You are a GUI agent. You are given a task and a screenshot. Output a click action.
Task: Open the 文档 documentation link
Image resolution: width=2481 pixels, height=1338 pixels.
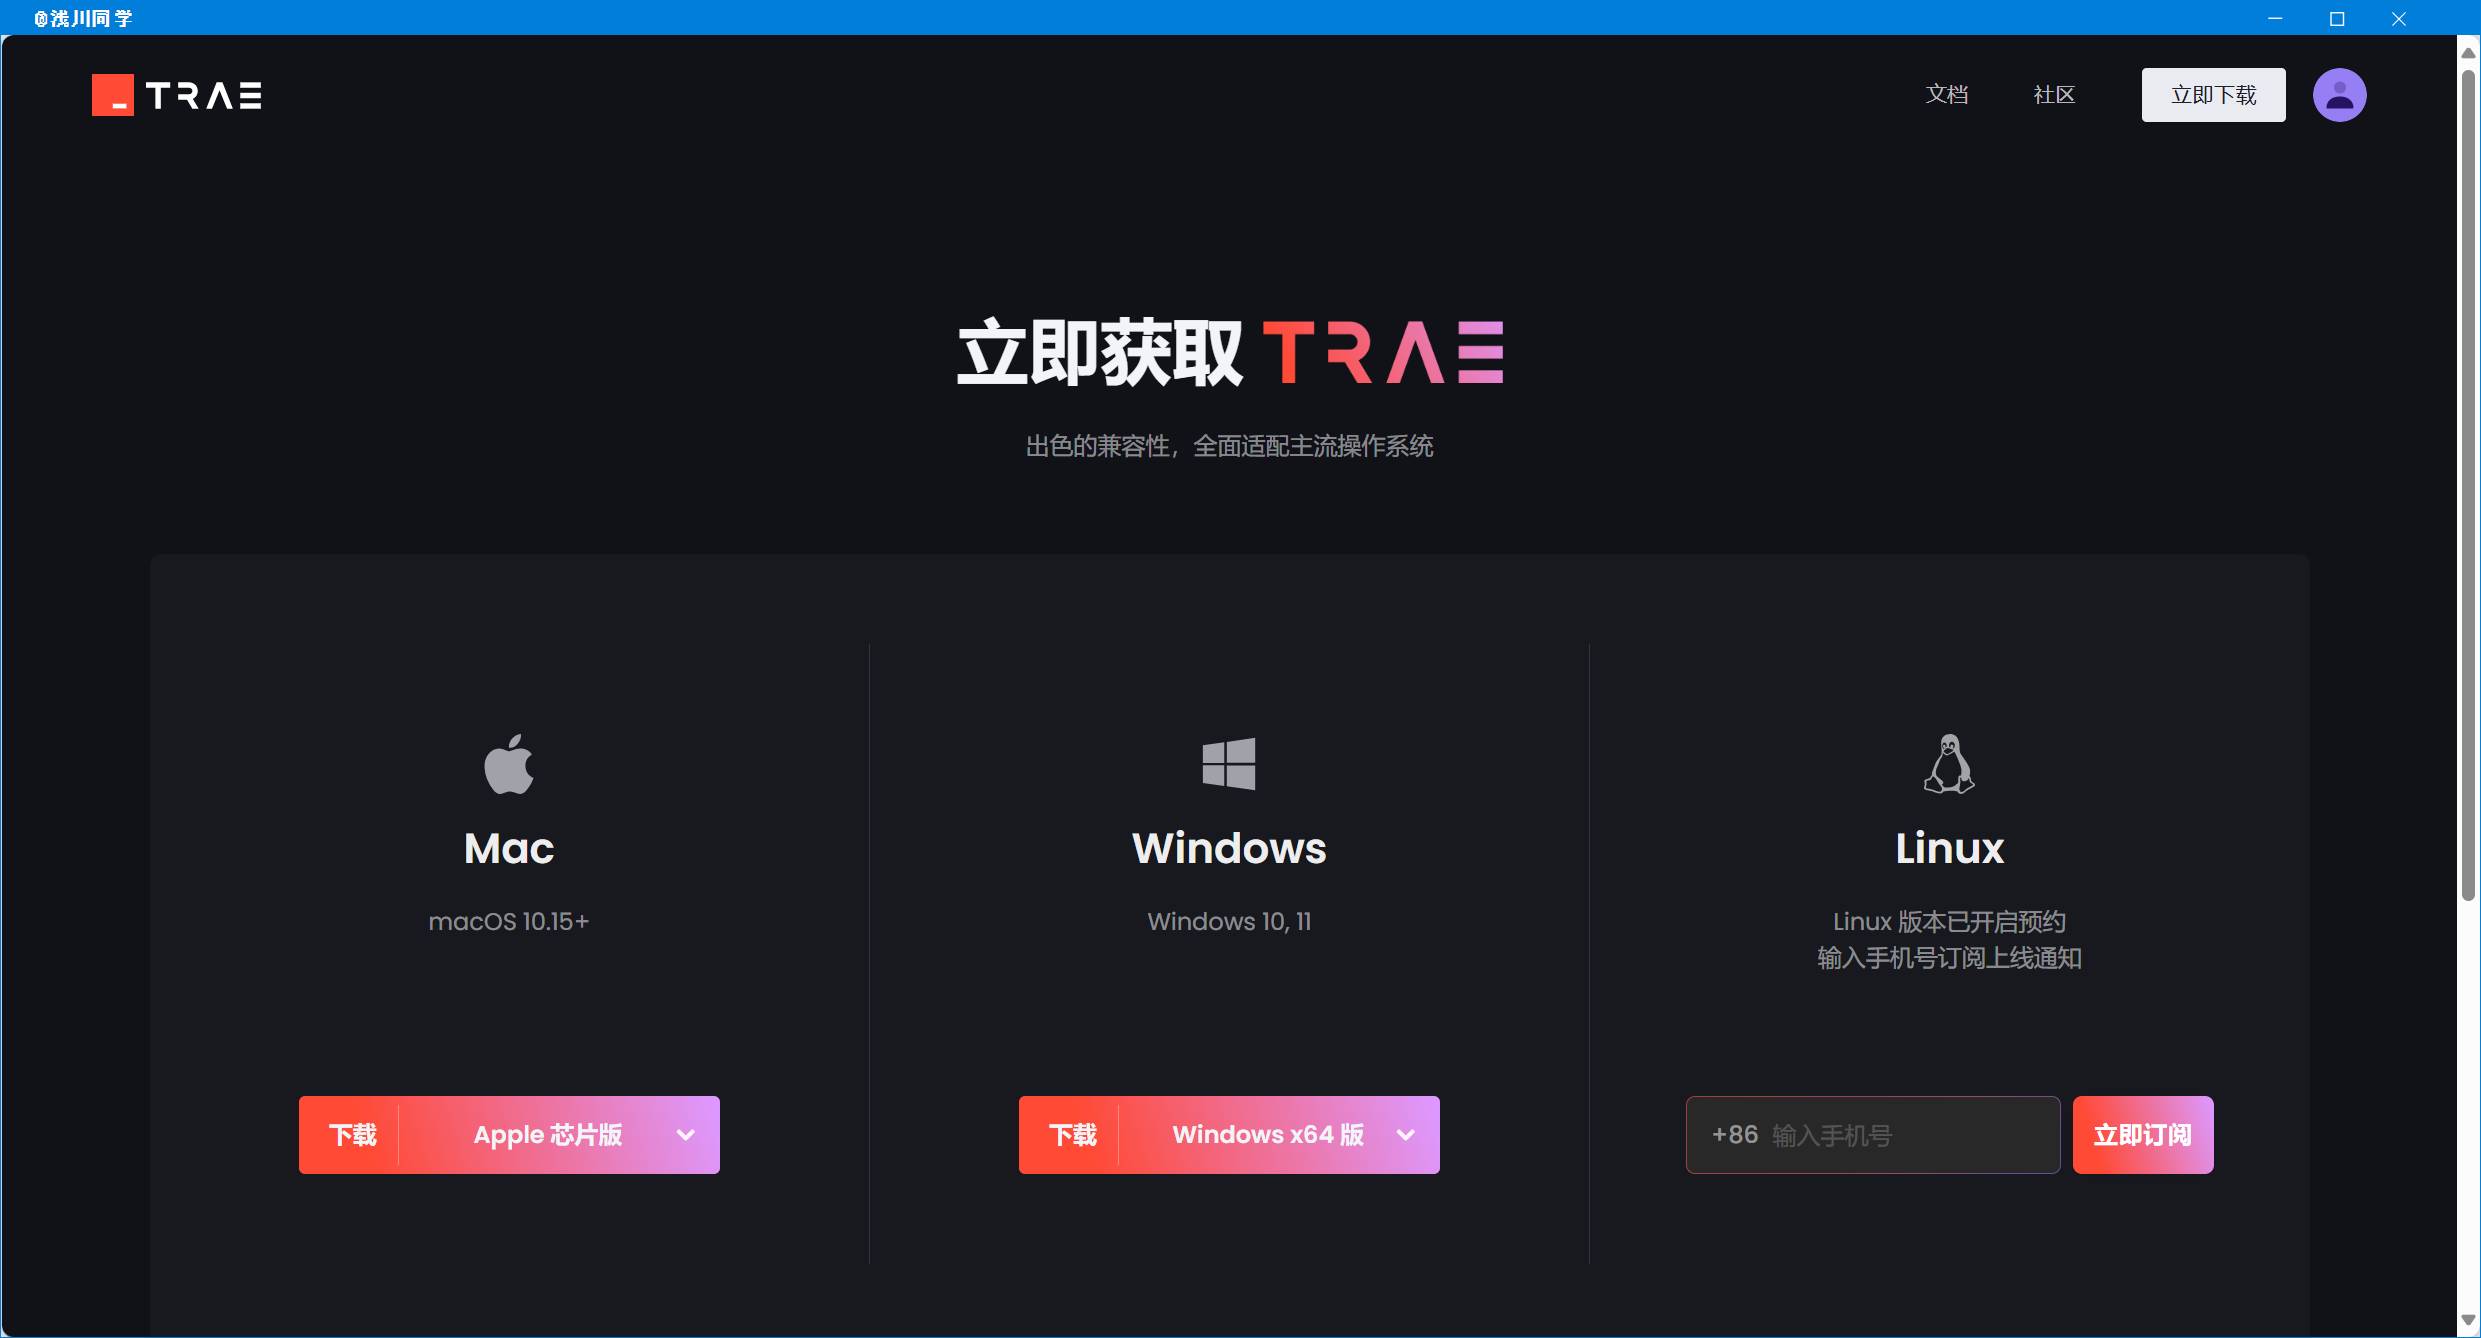tap(1947, 95)
